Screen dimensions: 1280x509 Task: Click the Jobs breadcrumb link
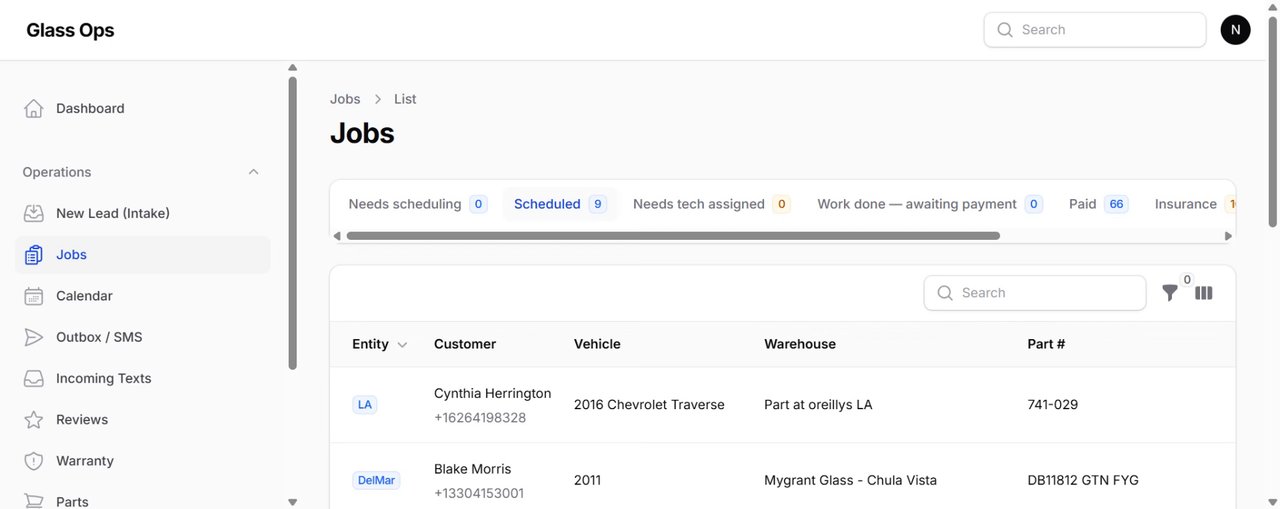click(345, 99)
